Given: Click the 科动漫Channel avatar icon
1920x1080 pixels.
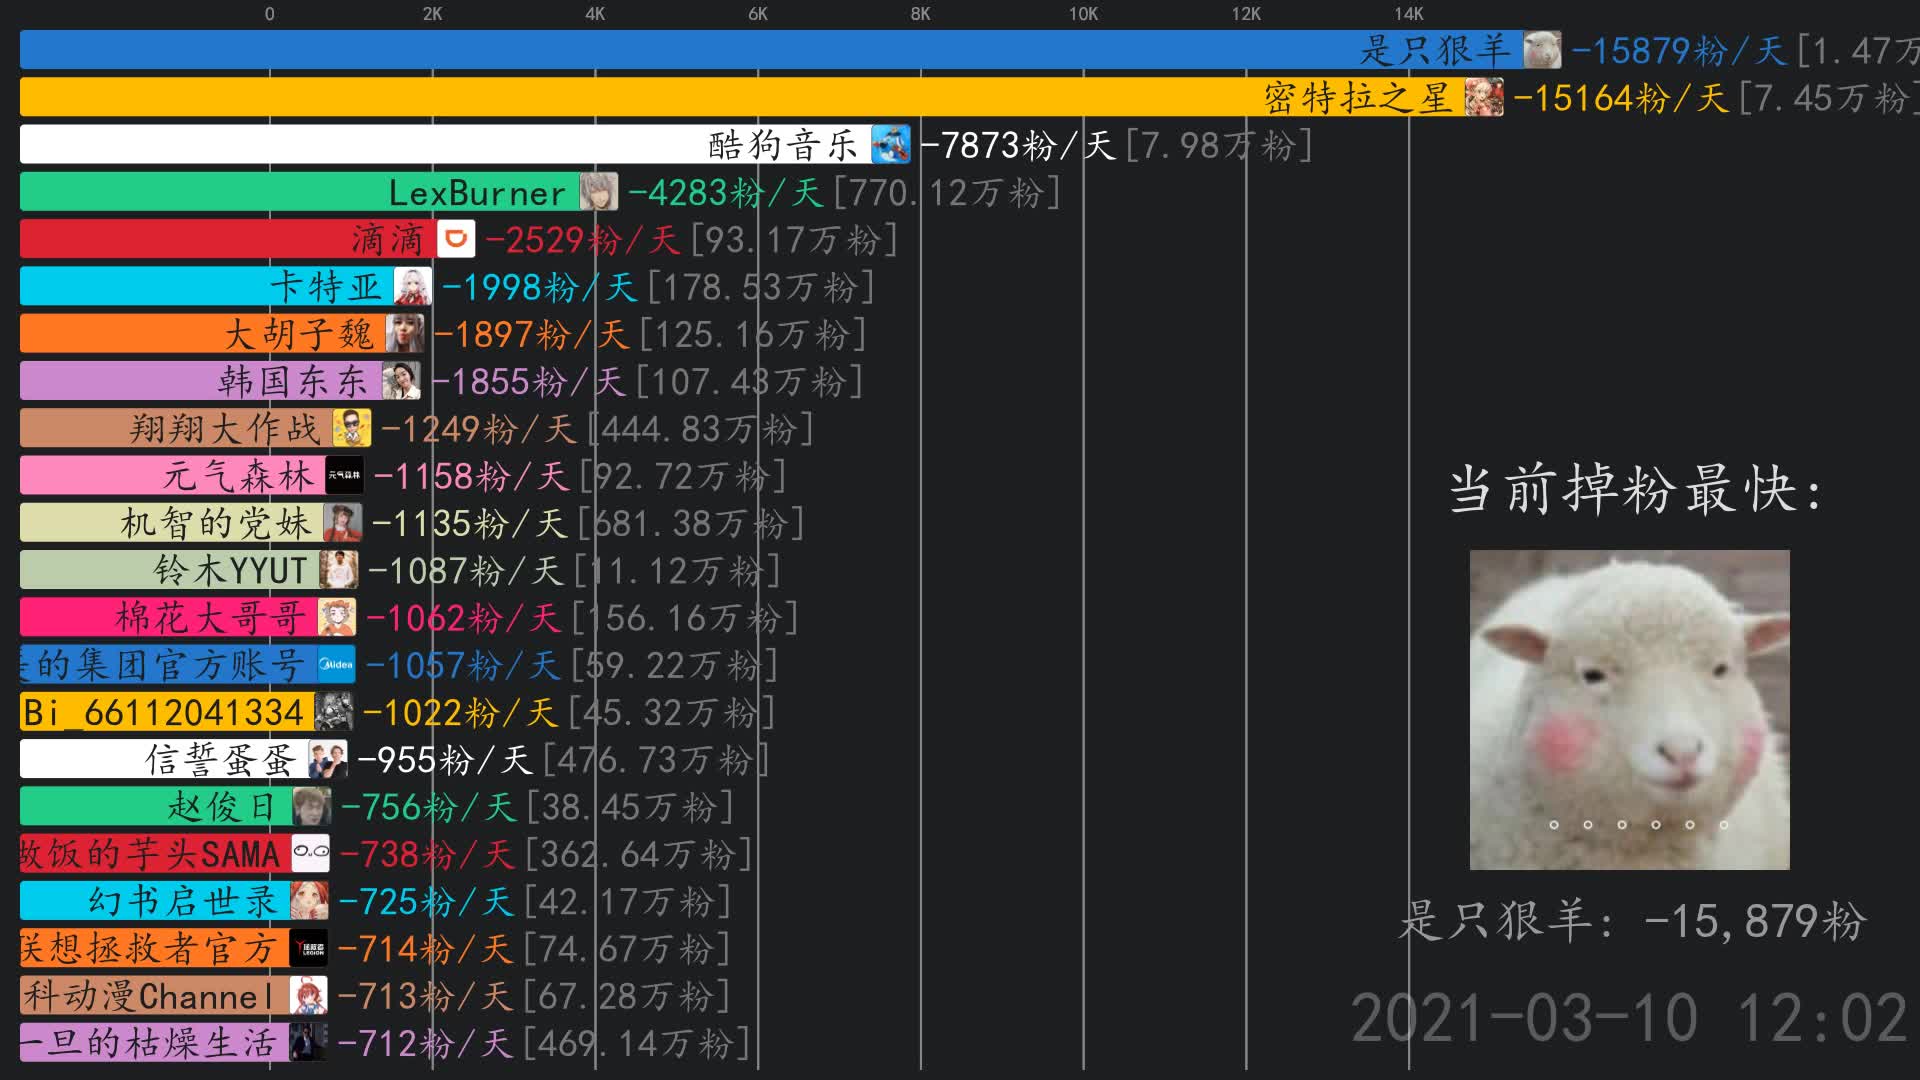Looking at the screenshot, I should pos(309,995).
